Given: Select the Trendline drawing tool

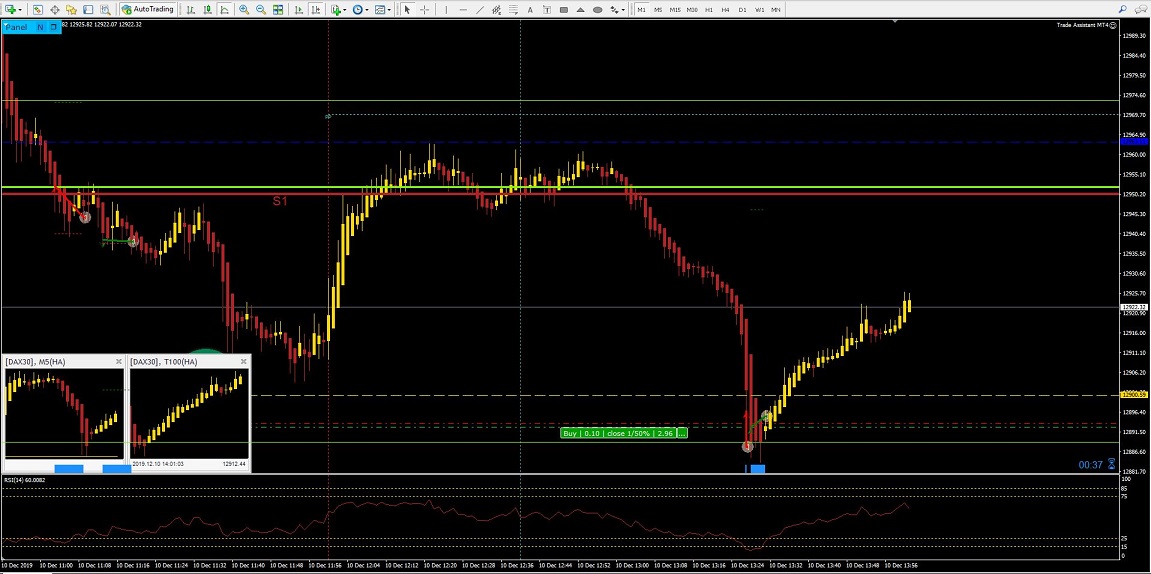Looking at the screenshot, I should [480, 10].
